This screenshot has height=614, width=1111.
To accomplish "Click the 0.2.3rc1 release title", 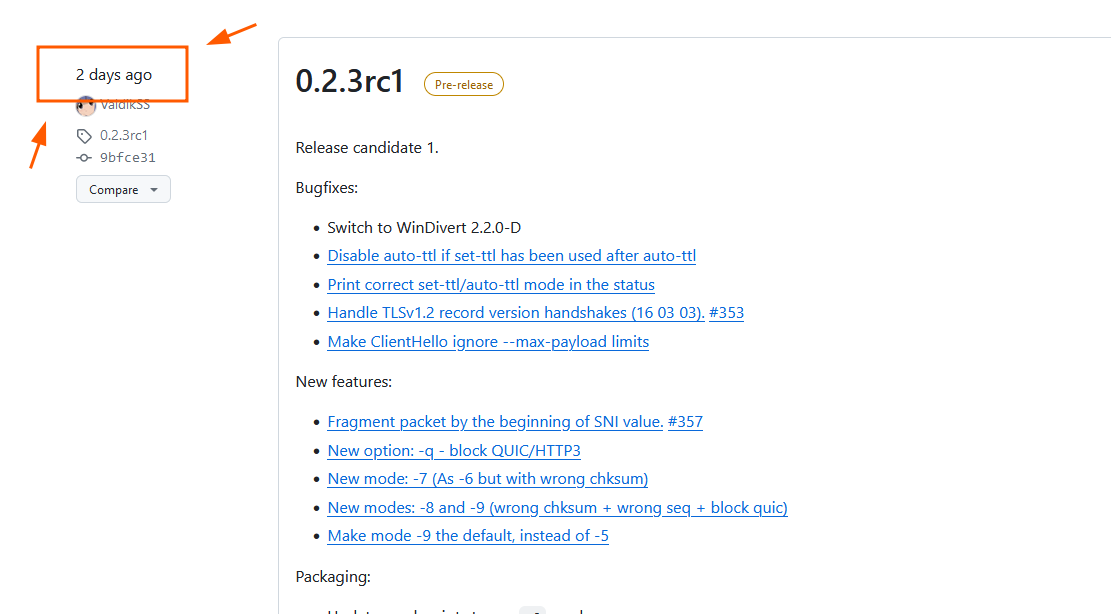I will 350,81.
